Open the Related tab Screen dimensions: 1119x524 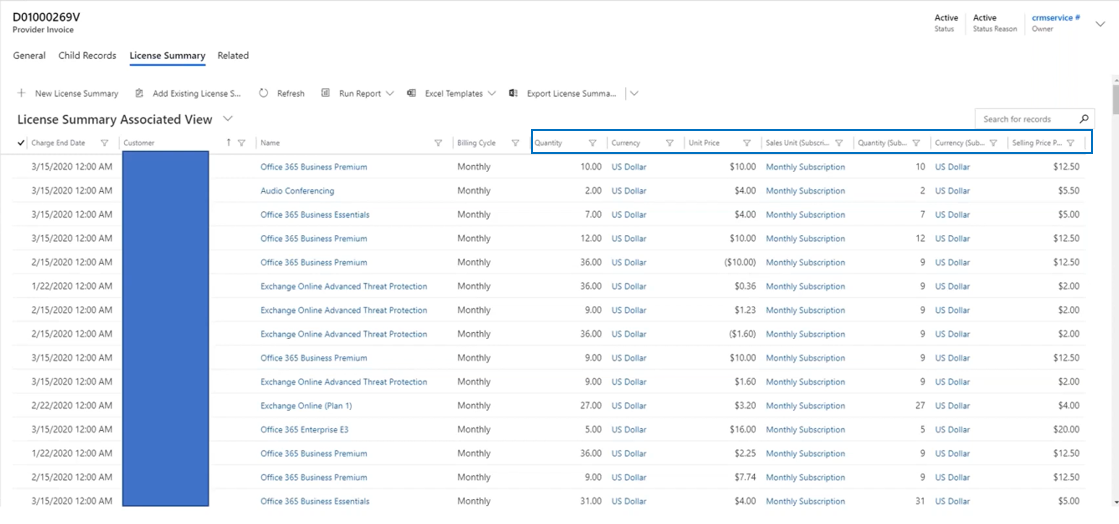[x=233, y=56]
